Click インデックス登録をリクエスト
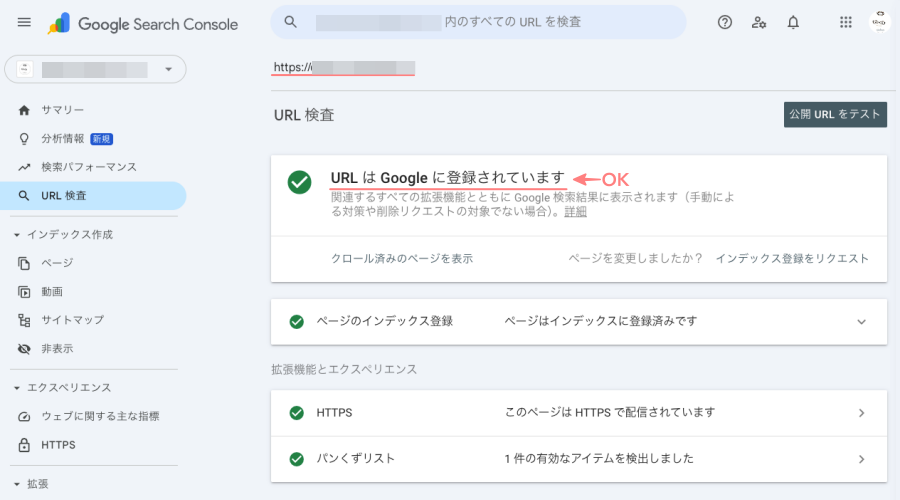 pyautogui.click(x=792, y=259)
